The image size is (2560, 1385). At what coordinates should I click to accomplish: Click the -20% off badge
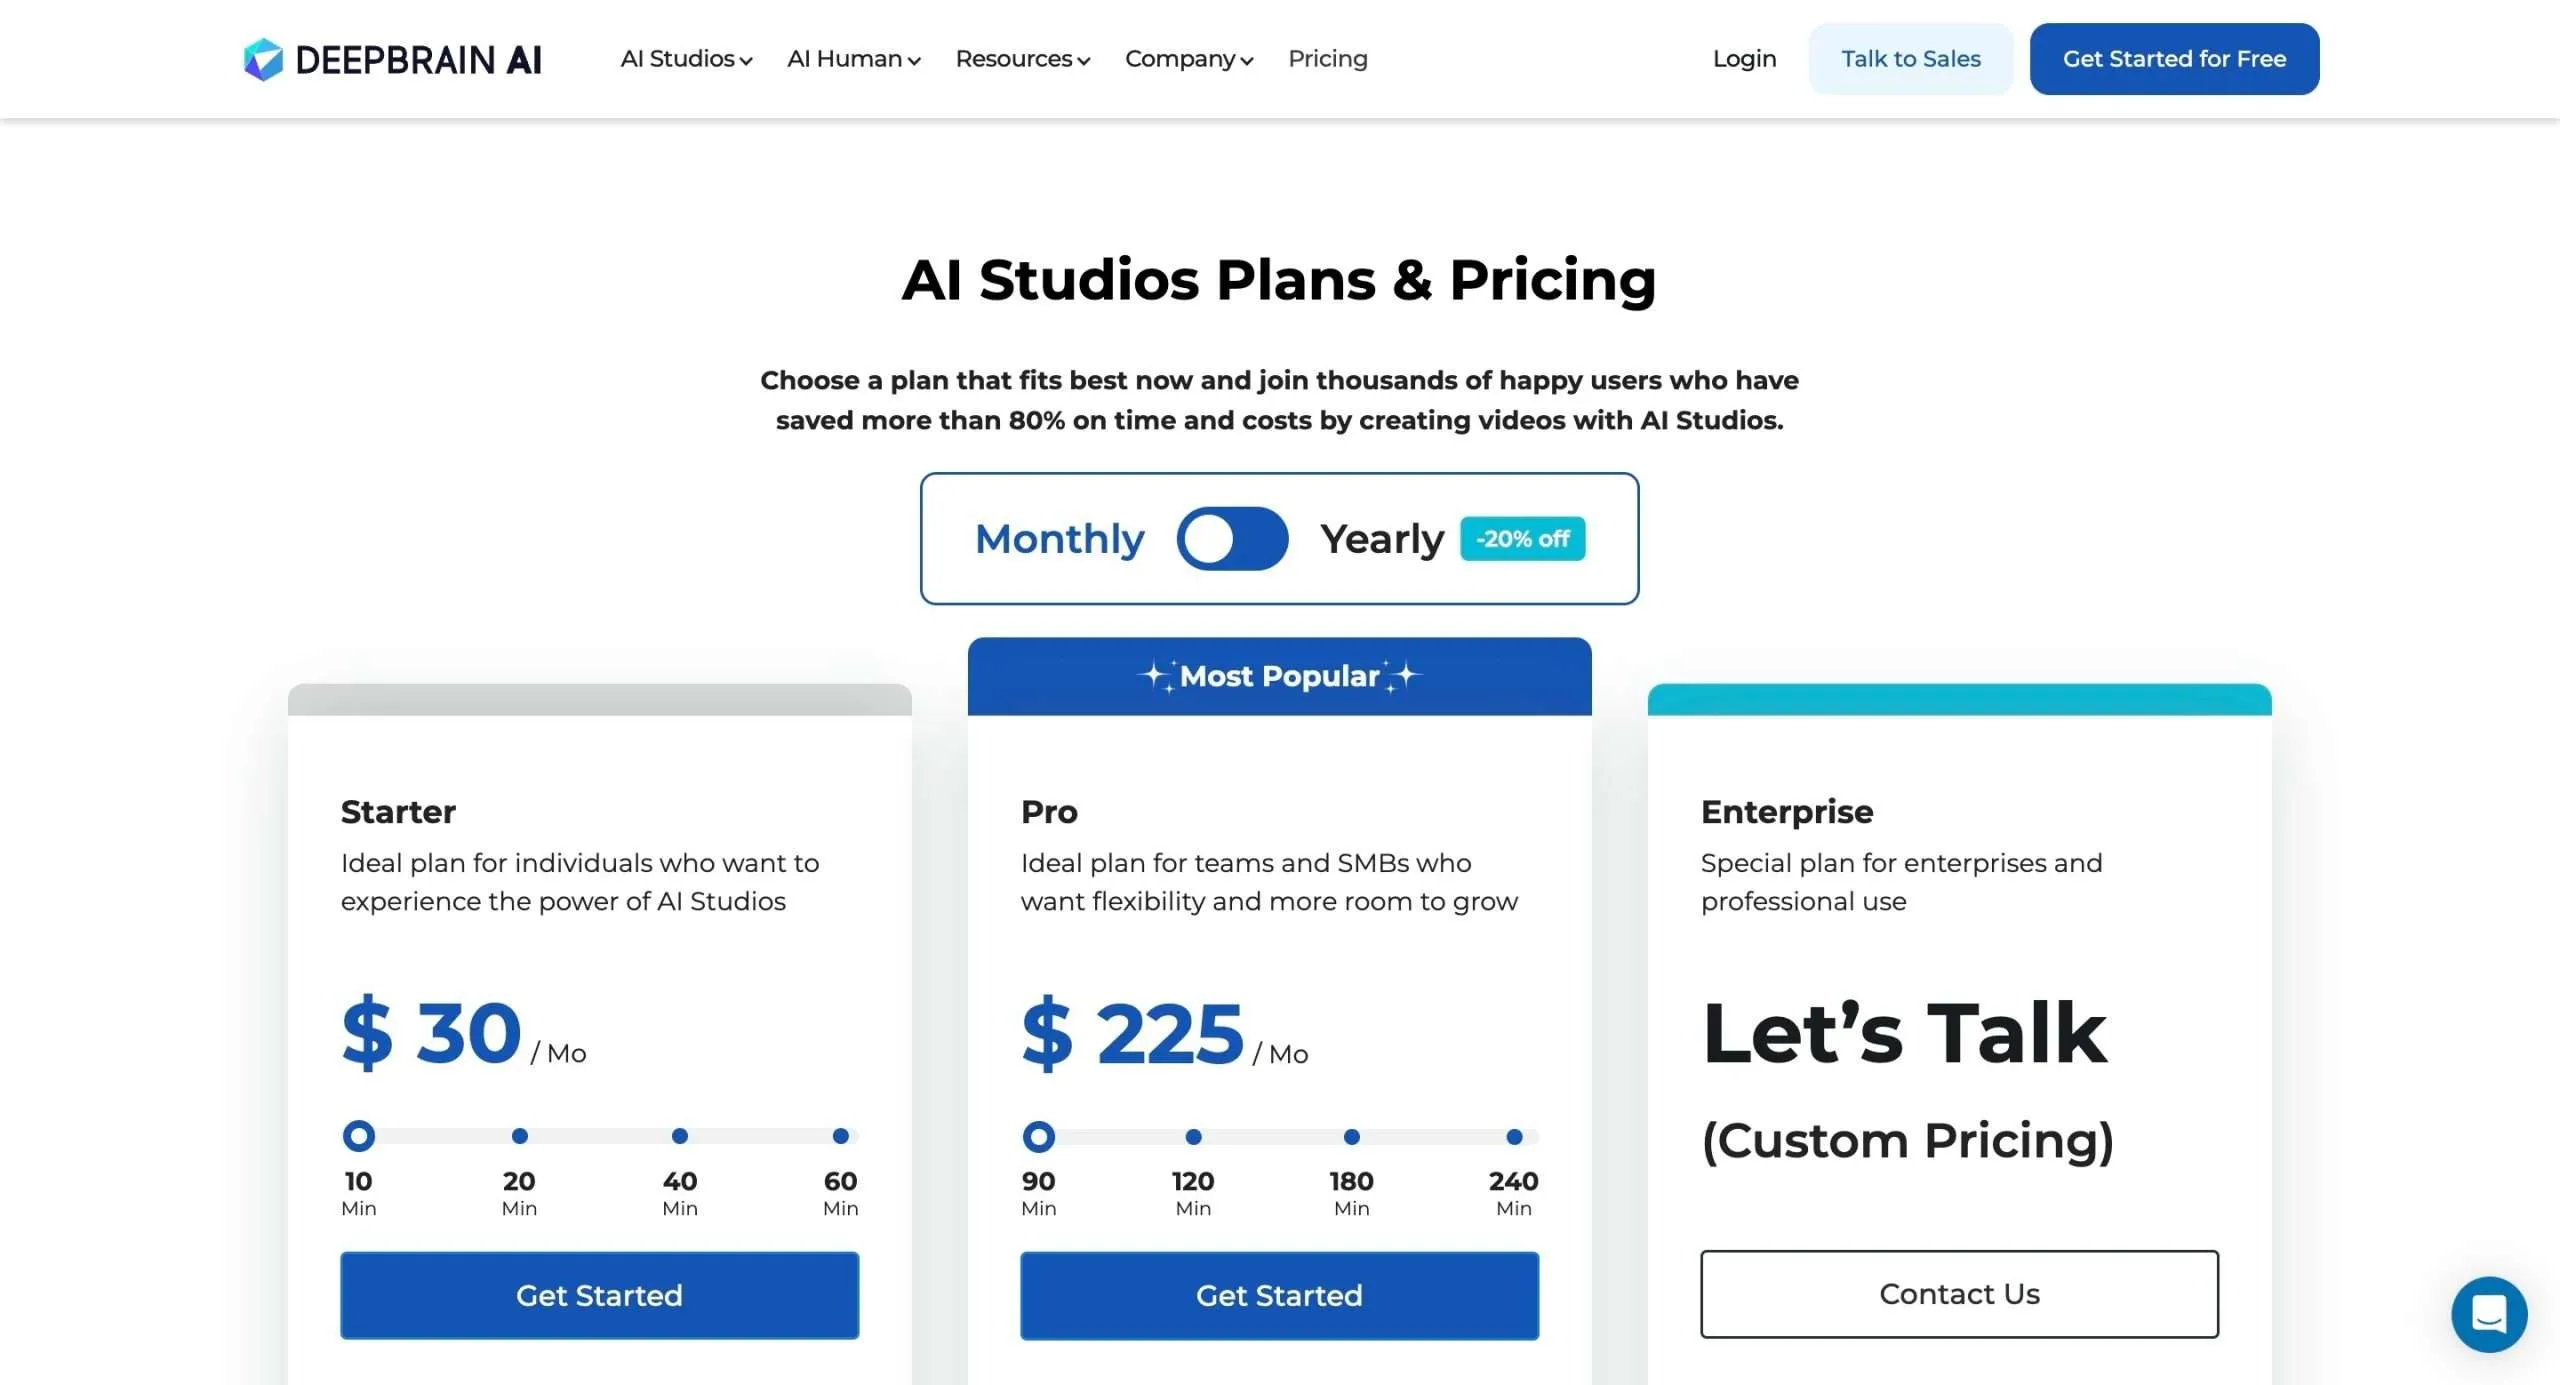click(x=1522, y=539)
